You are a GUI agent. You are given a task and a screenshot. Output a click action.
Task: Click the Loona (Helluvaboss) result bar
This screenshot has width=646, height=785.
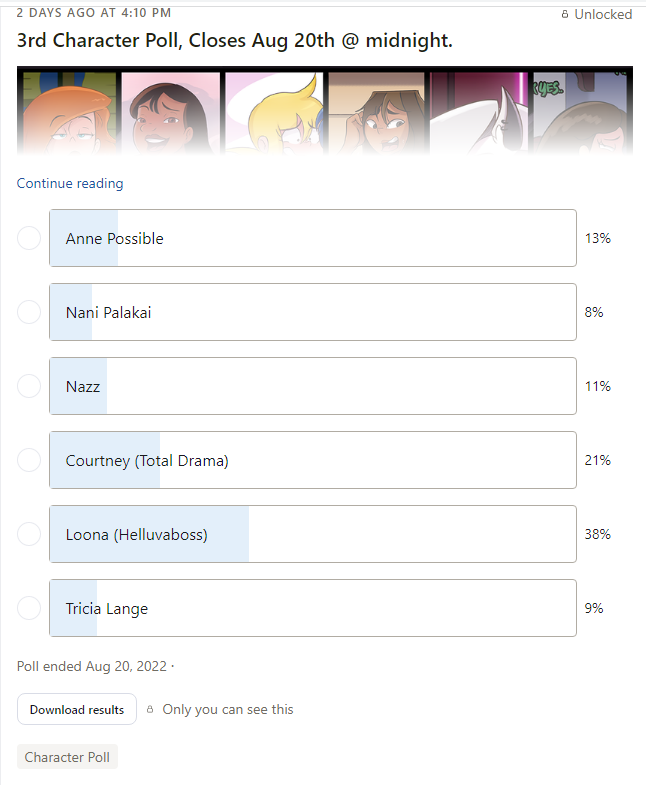pyautogui.click(x=313, y=534)
